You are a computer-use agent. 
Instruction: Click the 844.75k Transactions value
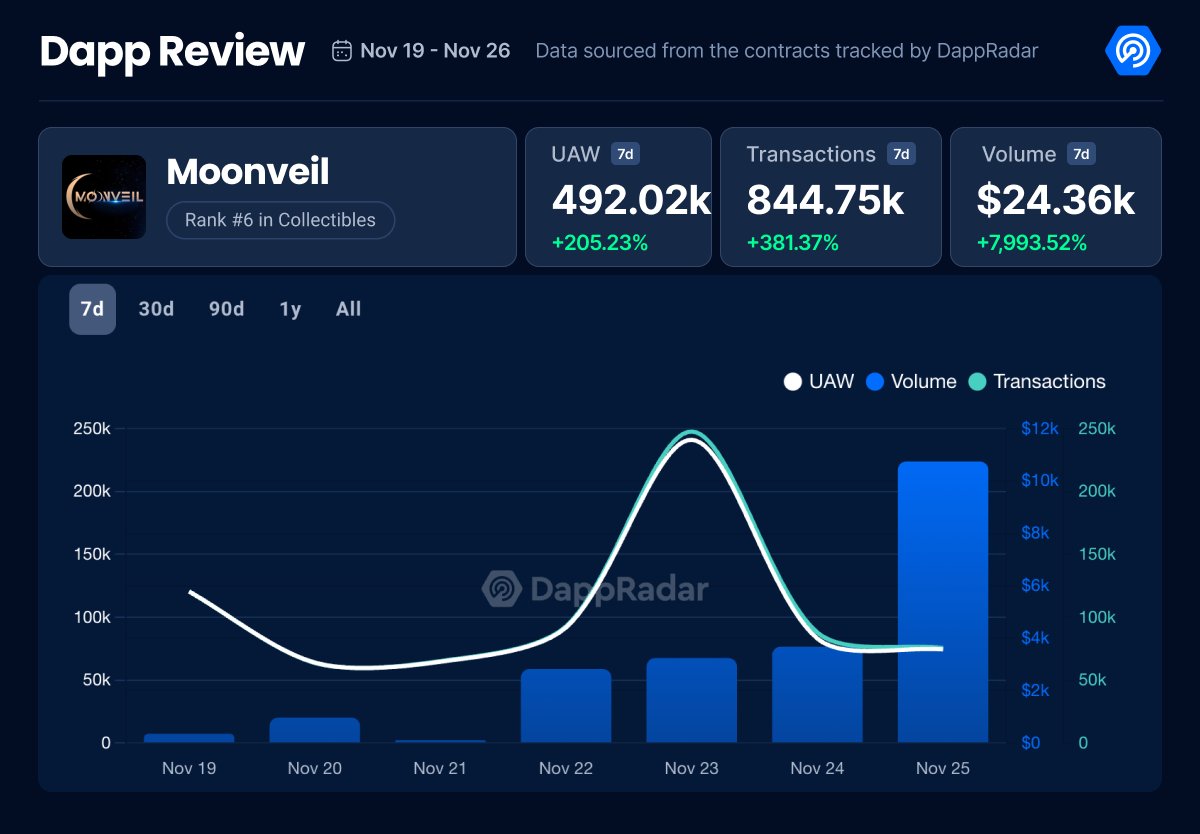click(825, 201)
